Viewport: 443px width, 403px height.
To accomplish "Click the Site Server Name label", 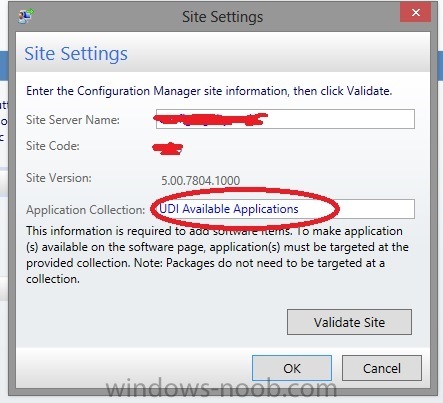I will tap(73, 120).
